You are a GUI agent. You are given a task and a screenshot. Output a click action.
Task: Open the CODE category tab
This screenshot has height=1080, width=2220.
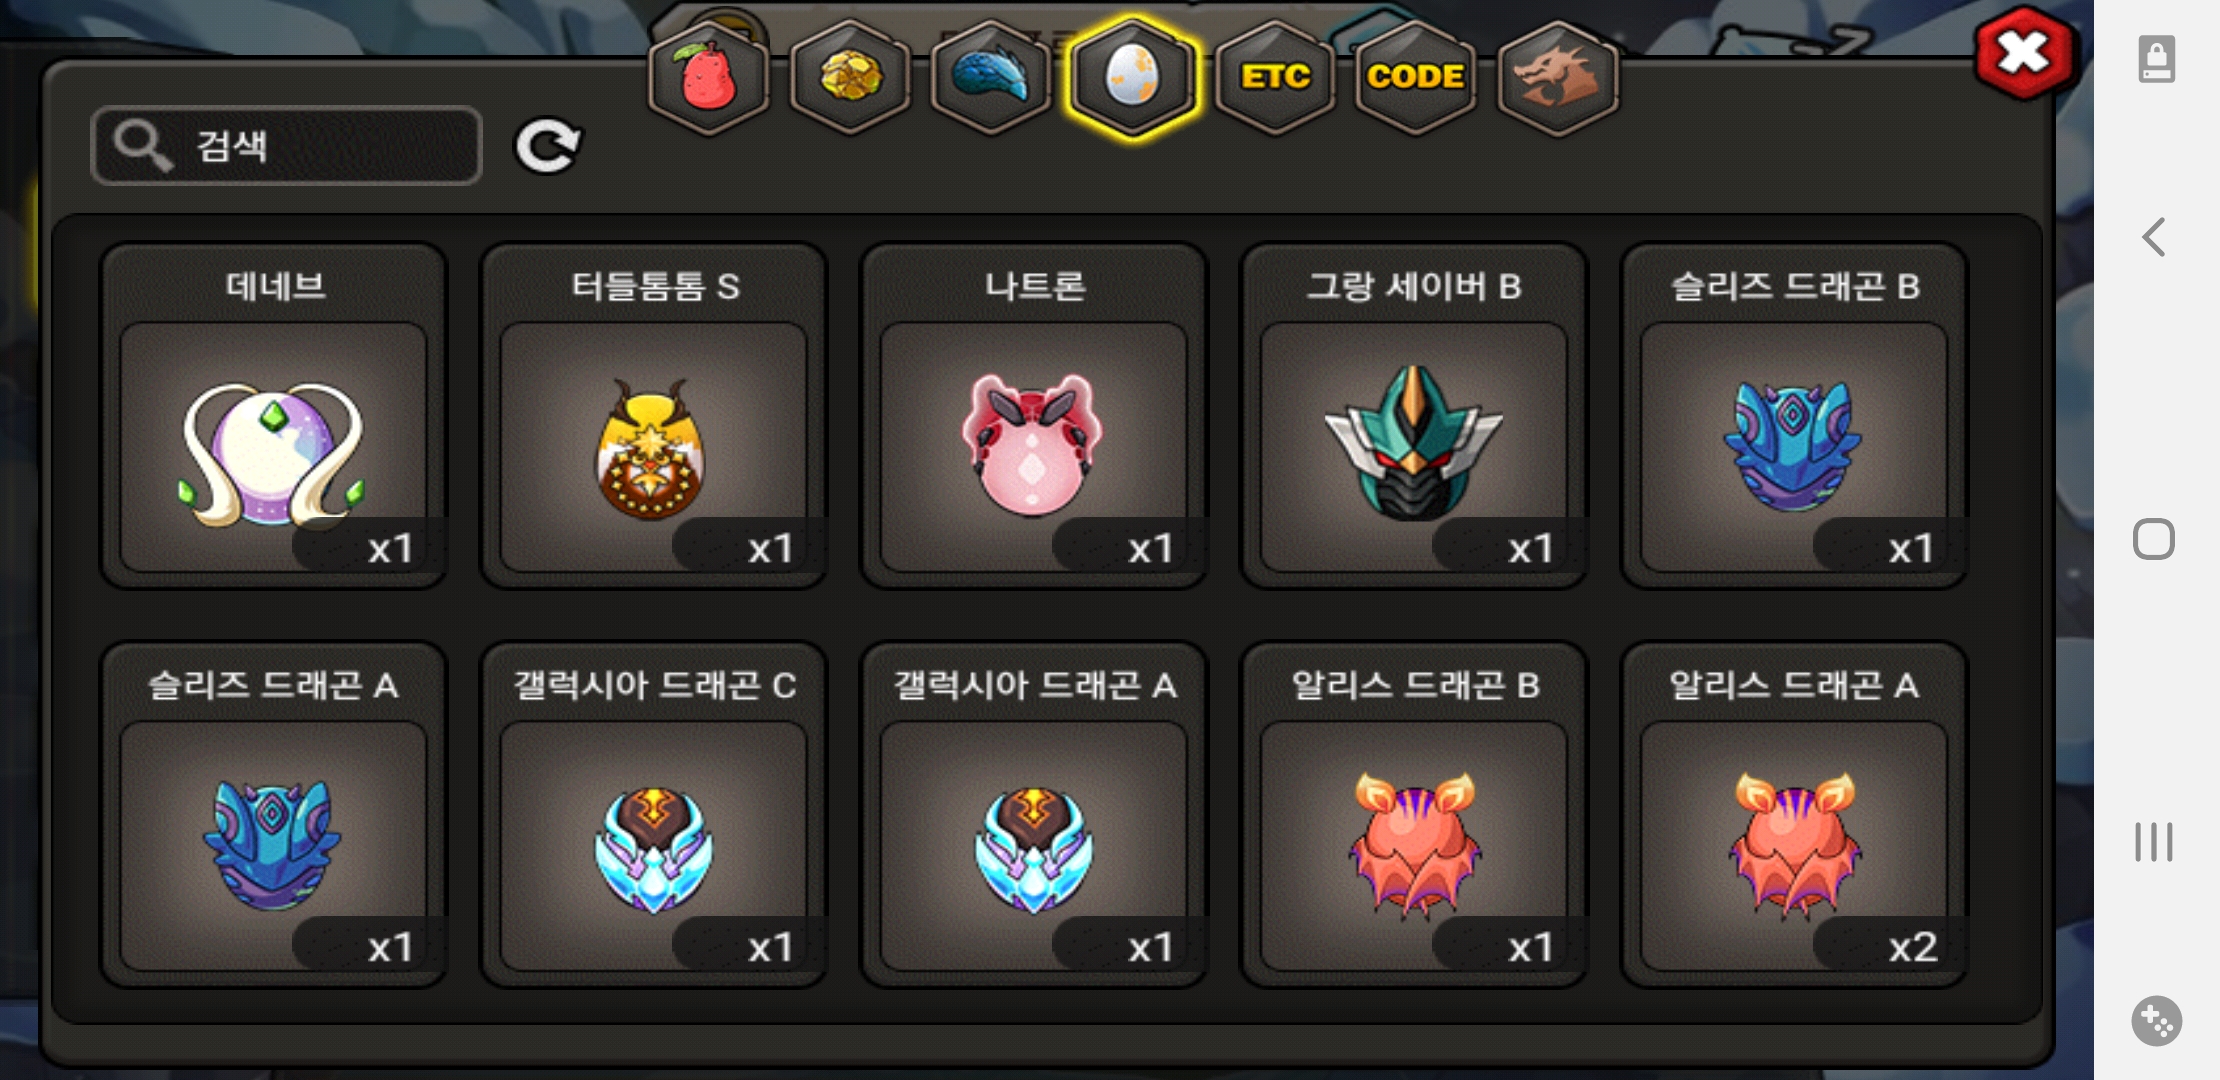1416,77
